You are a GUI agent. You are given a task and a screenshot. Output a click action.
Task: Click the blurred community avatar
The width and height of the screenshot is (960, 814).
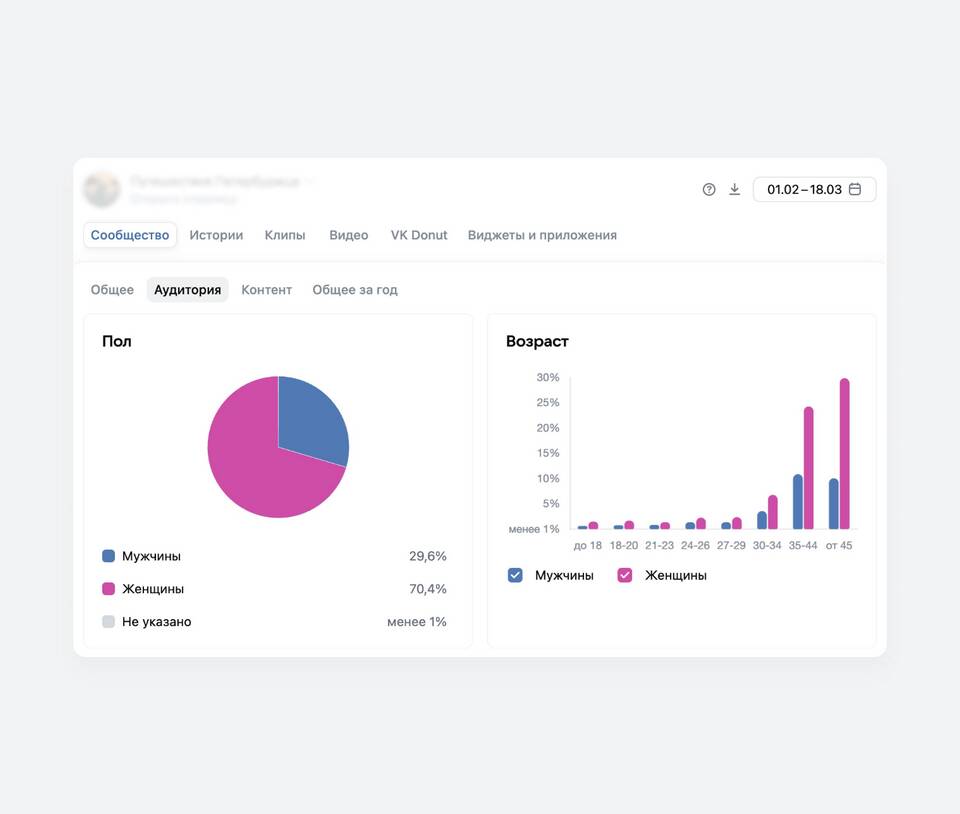tap(102, 189)
